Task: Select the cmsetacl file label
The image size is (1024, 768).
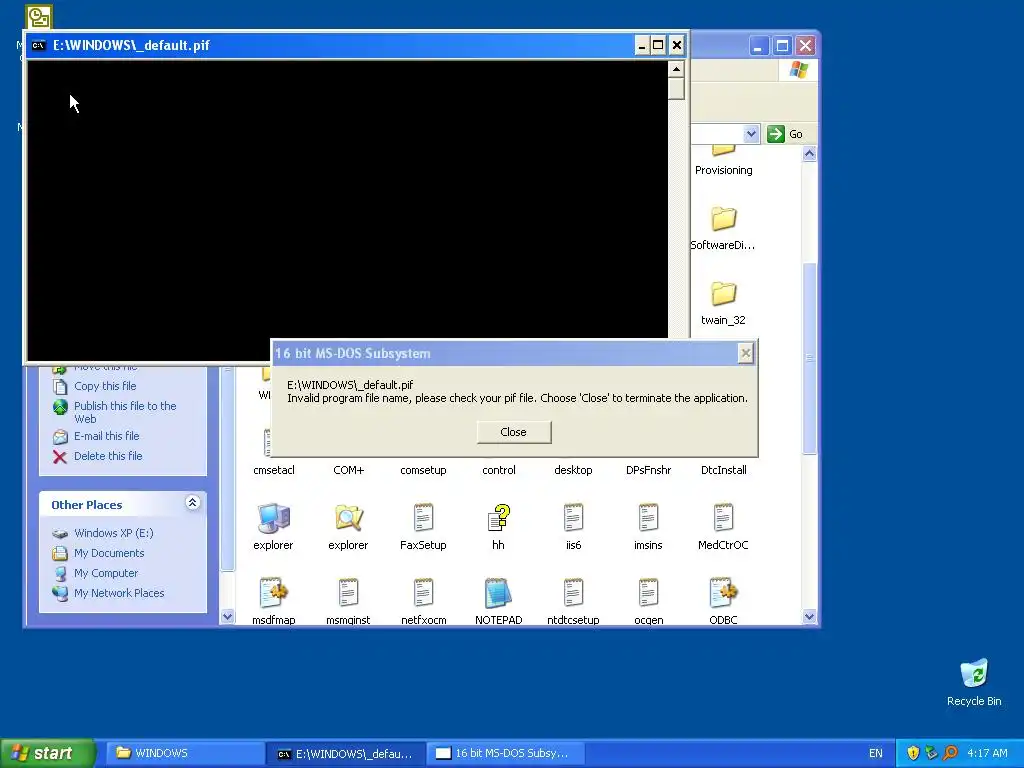Action: 274,470
